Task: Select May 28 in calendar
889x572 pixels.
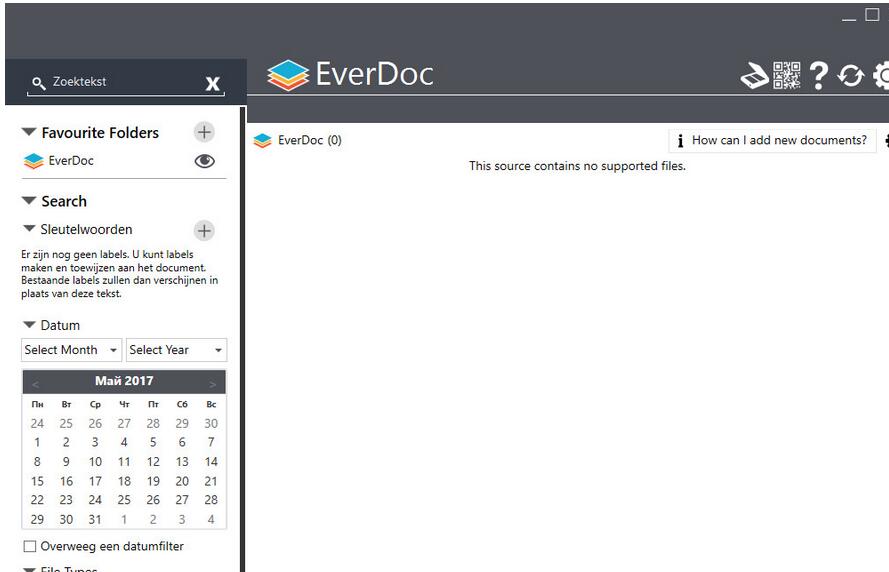Action: pos(211,500)
